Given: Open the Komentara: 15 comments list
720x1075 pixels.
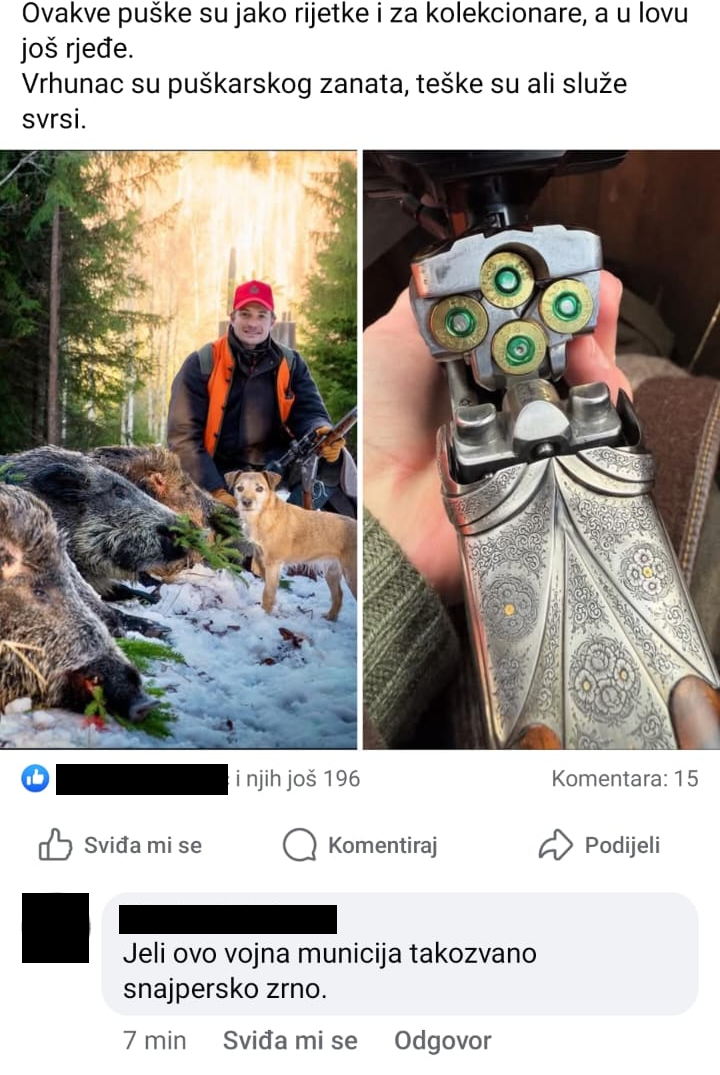Looking at the screenshot, I should [625, 779].
